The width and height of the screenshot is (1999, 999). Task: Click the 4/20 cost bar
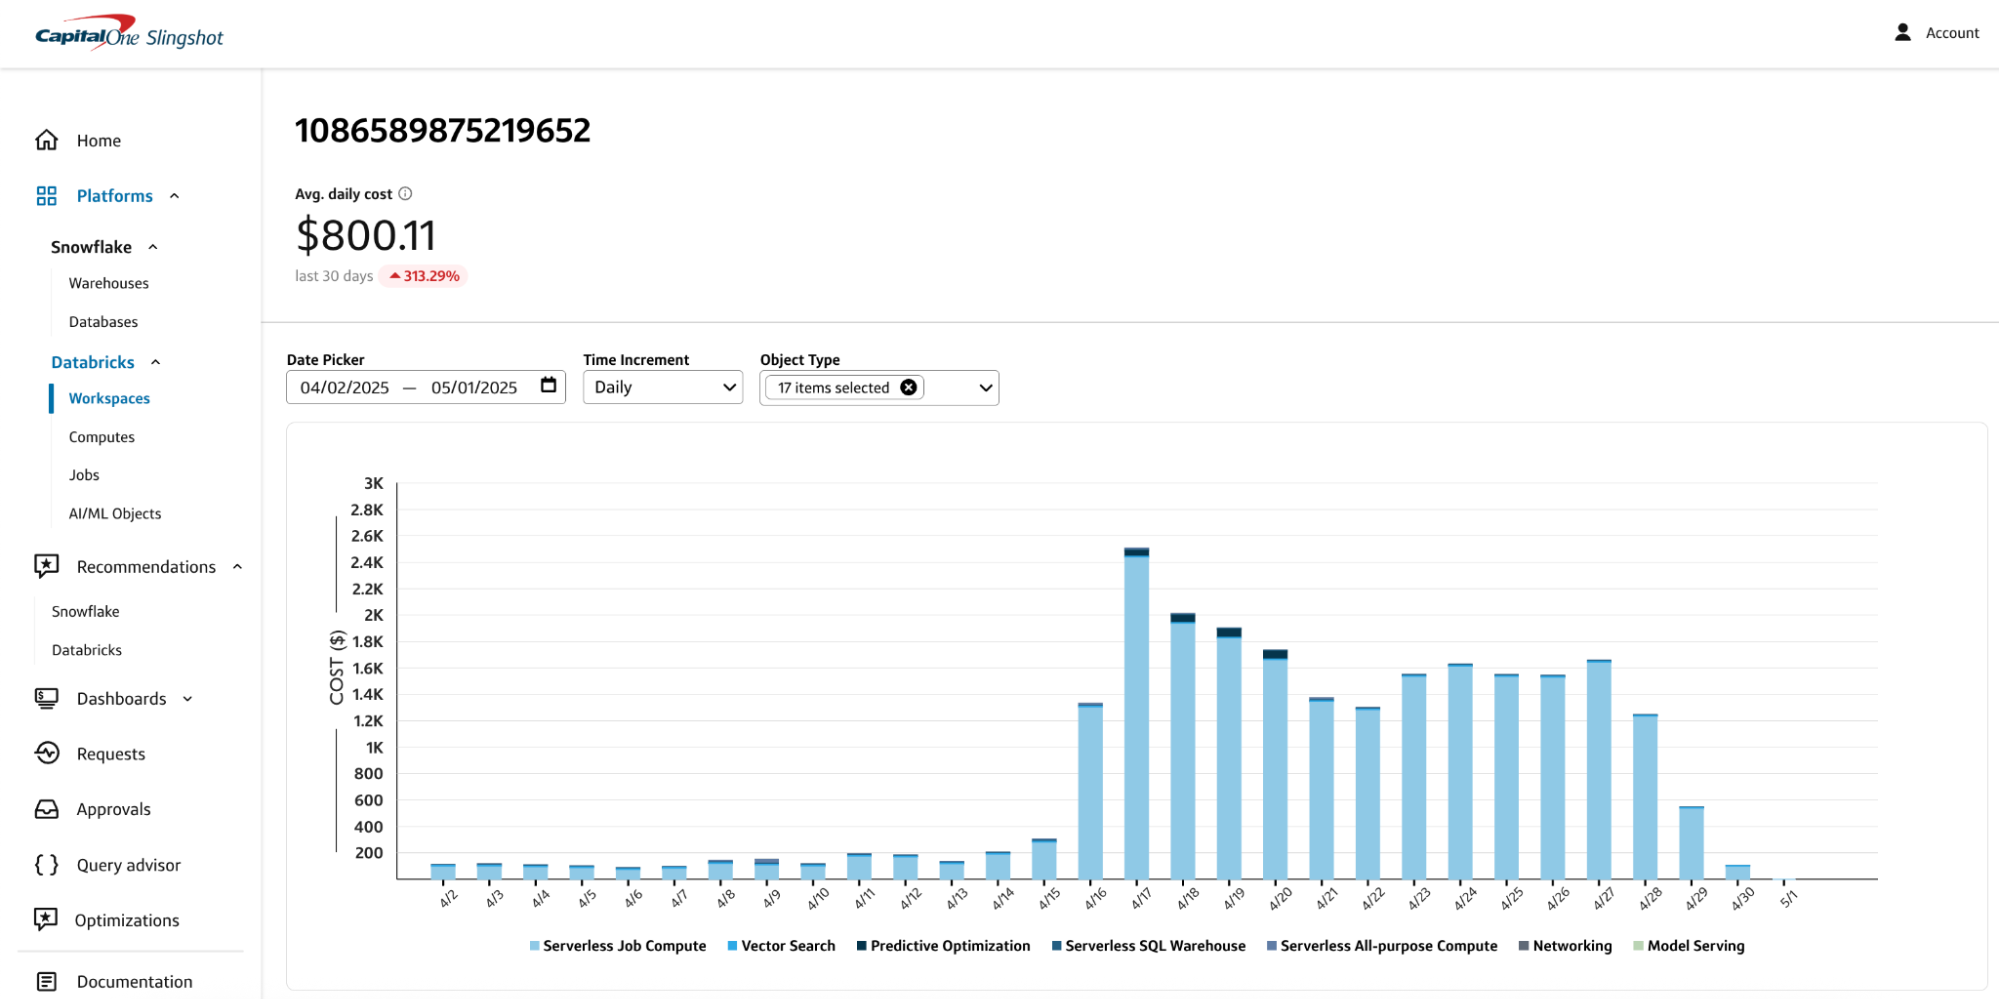click(x=1275, y=764)
